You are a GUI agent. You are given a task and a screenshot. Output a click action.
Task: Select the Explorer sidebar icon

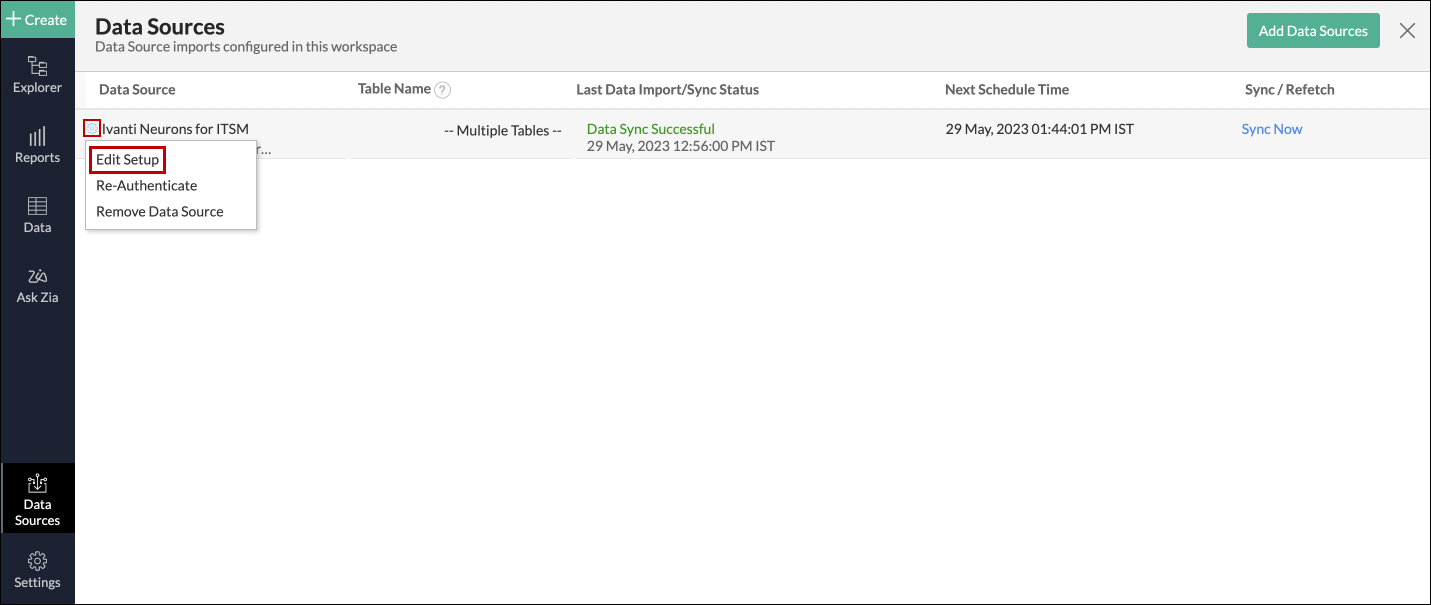point(37,75)
